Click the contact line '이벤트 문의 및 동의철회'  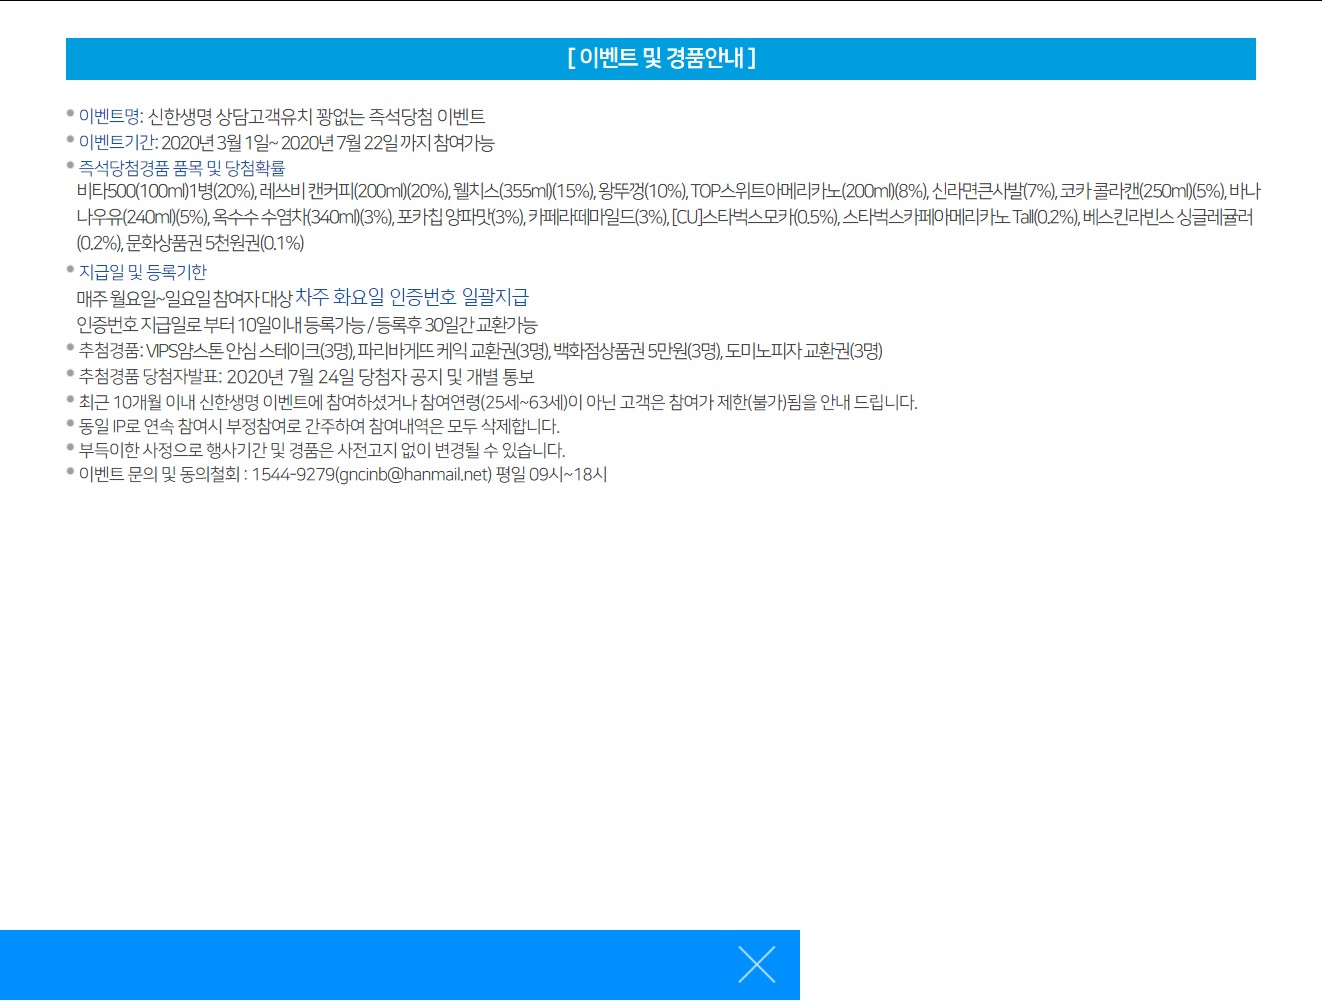coord(343,474)
